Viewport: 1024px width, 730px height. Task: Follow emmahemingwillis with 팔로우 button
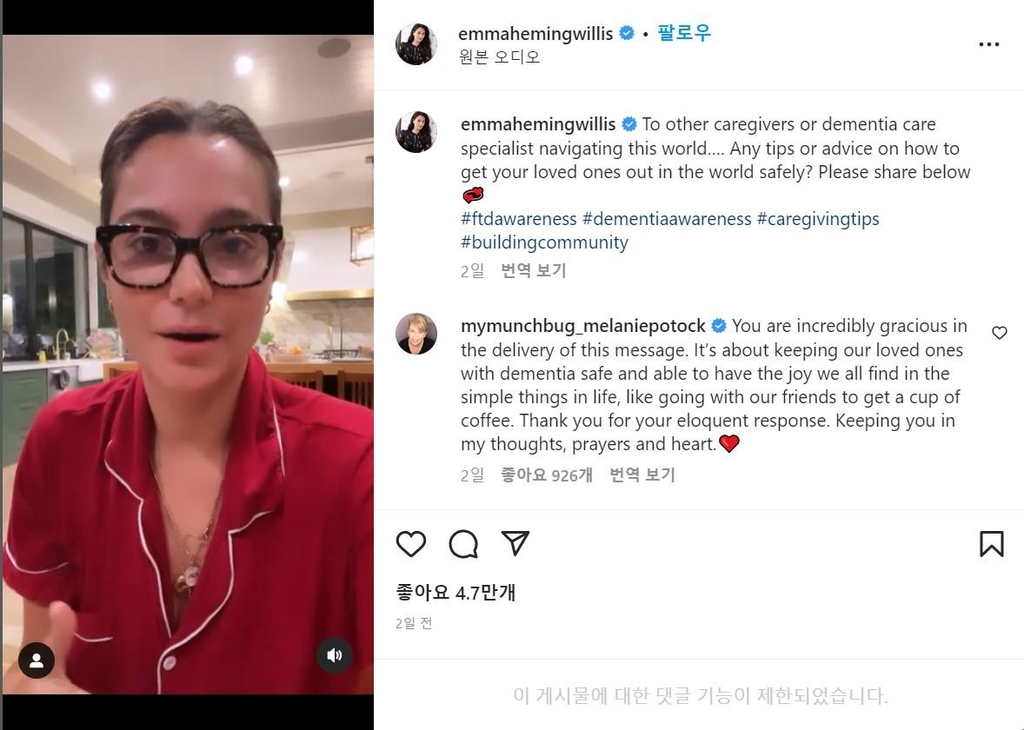pyautogui.click(x=684, y=33)
